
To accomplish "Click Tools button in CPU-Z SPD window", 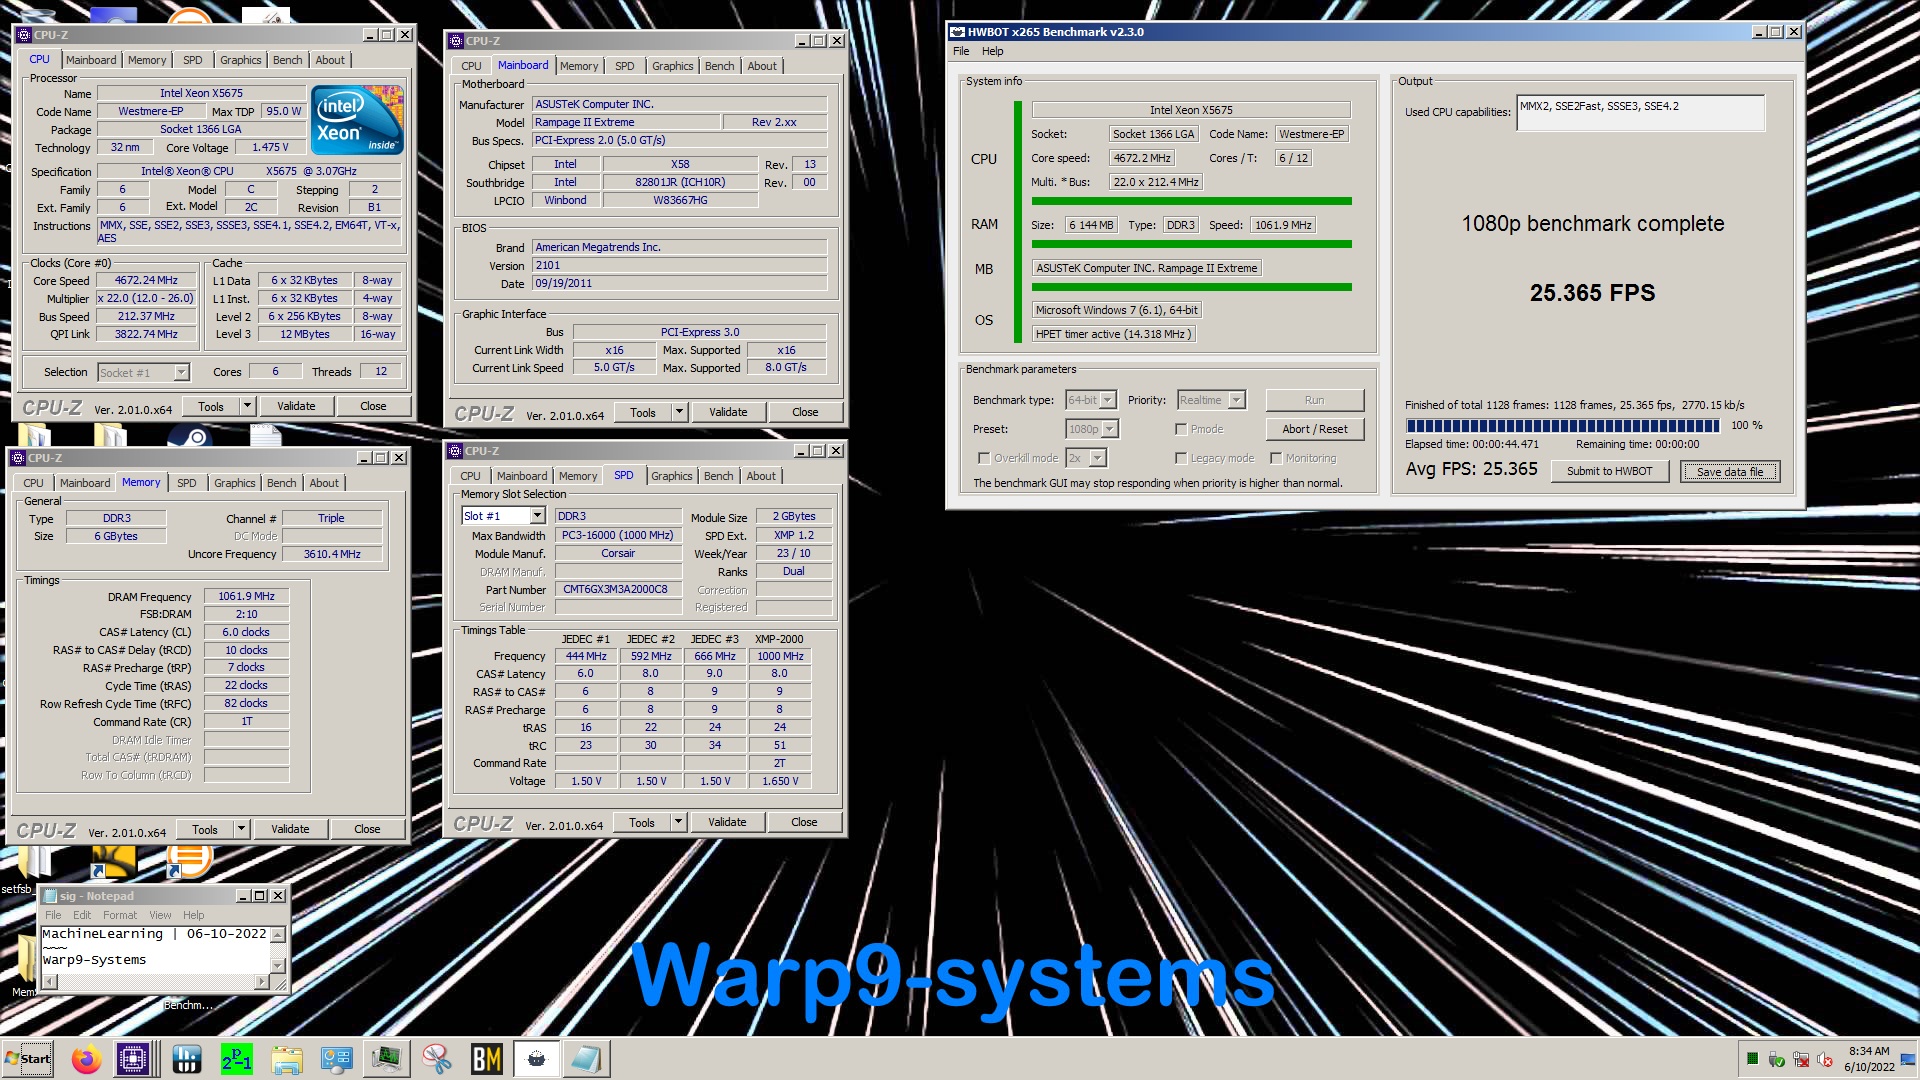I will (x=642, y=822).
